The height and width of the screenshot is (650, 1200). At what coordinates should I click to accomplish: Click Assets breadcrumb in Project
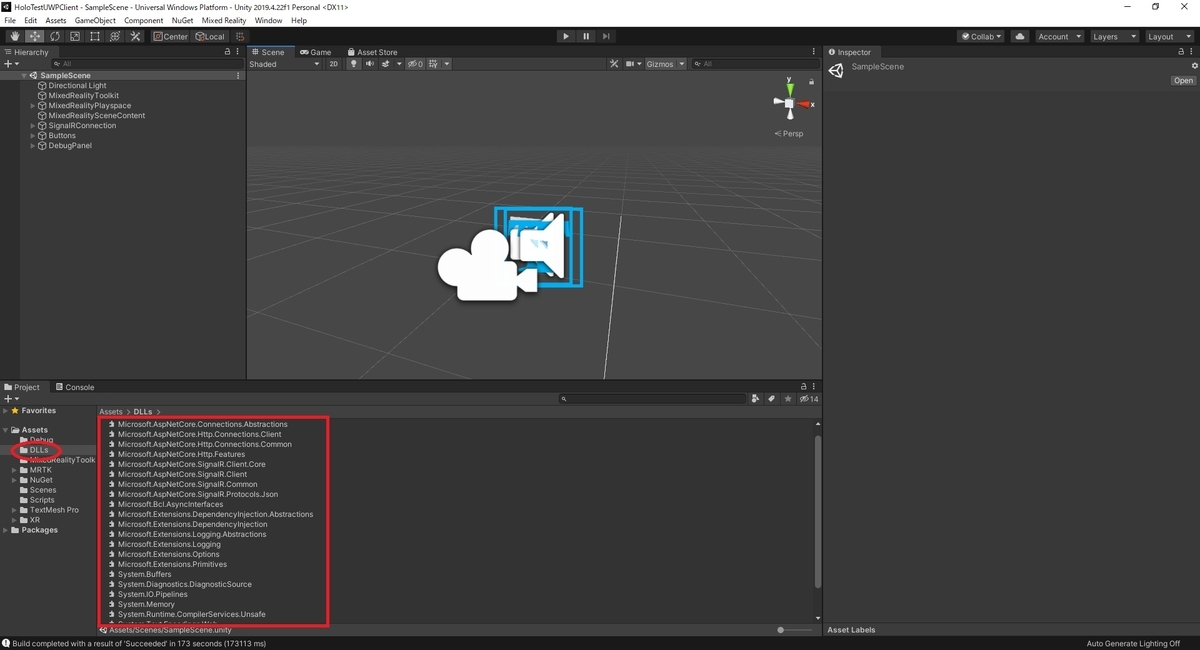click(x=111, y=412)
